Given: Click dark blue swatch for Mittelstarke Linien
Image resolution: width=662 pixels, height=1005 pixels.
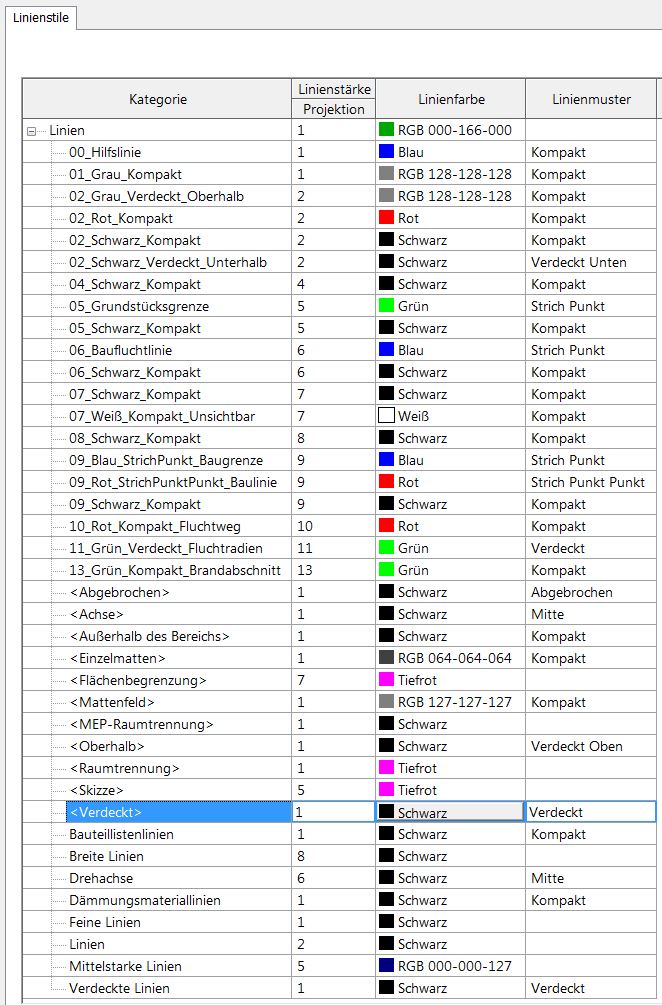Looking at the screenshot, I should [x=387, y=967].
